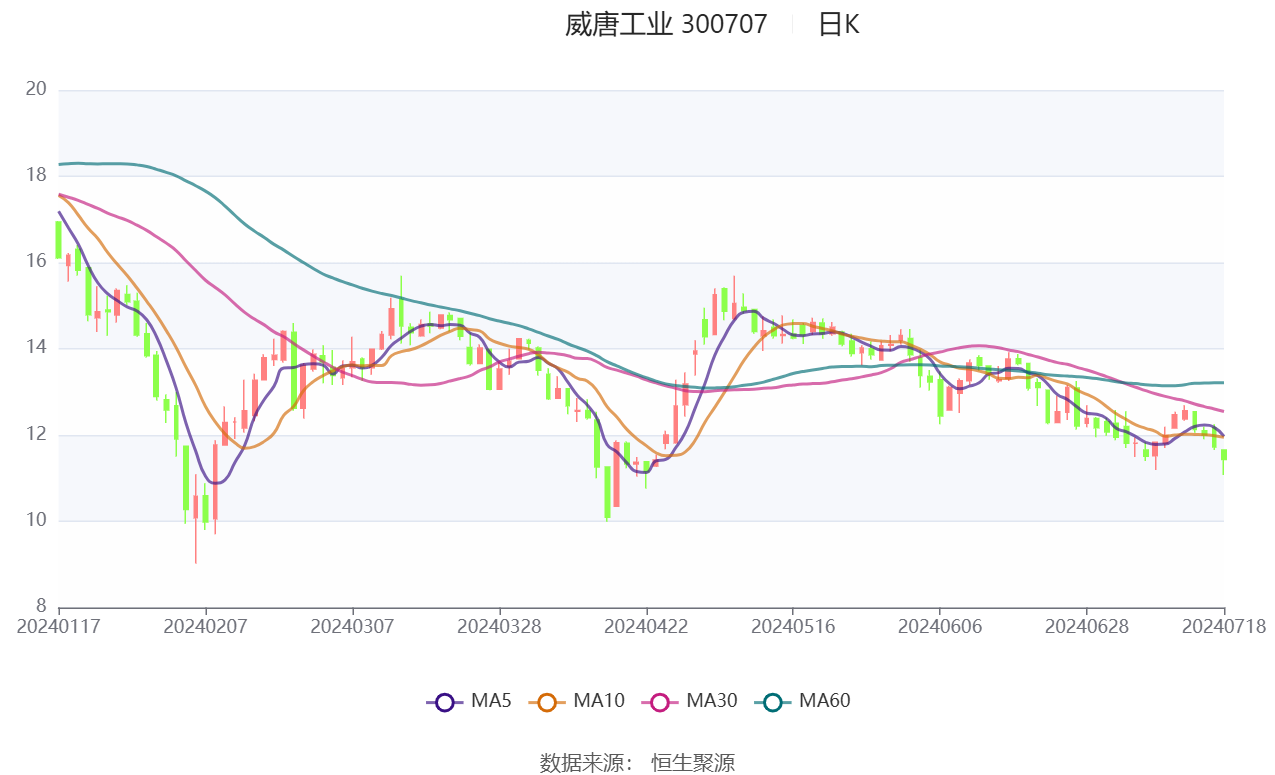This screenshot has width=1275, height=775.
Task: Jump to the 20240718 x-axis date label
Action: [x=1223, y=627]
